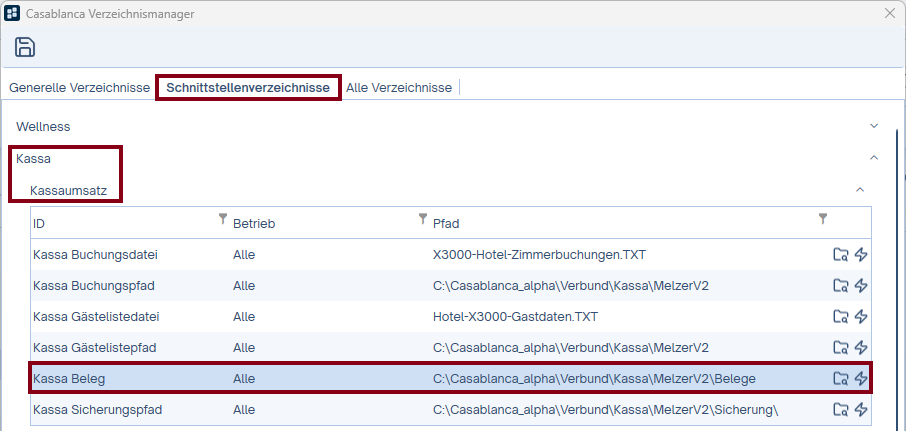The height and width of the screenshot is (431, 906).
Task: Click the path ending in MelzerV2\Sicherung\
Action: [606, 410]
